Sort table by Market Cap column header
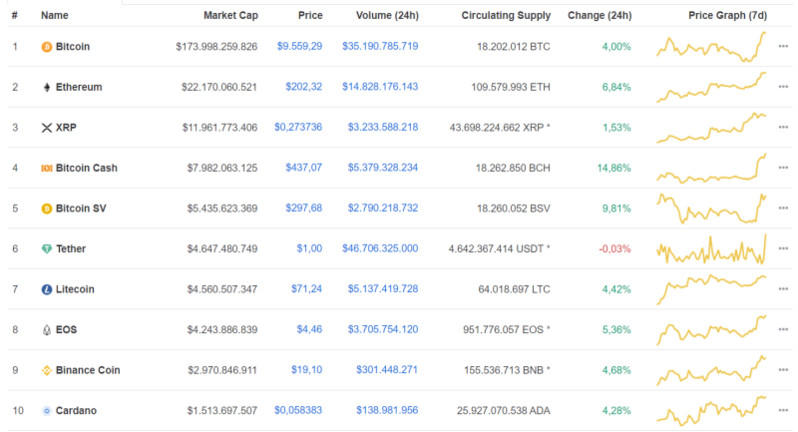The image size is (798, 432). pos(230,16)
